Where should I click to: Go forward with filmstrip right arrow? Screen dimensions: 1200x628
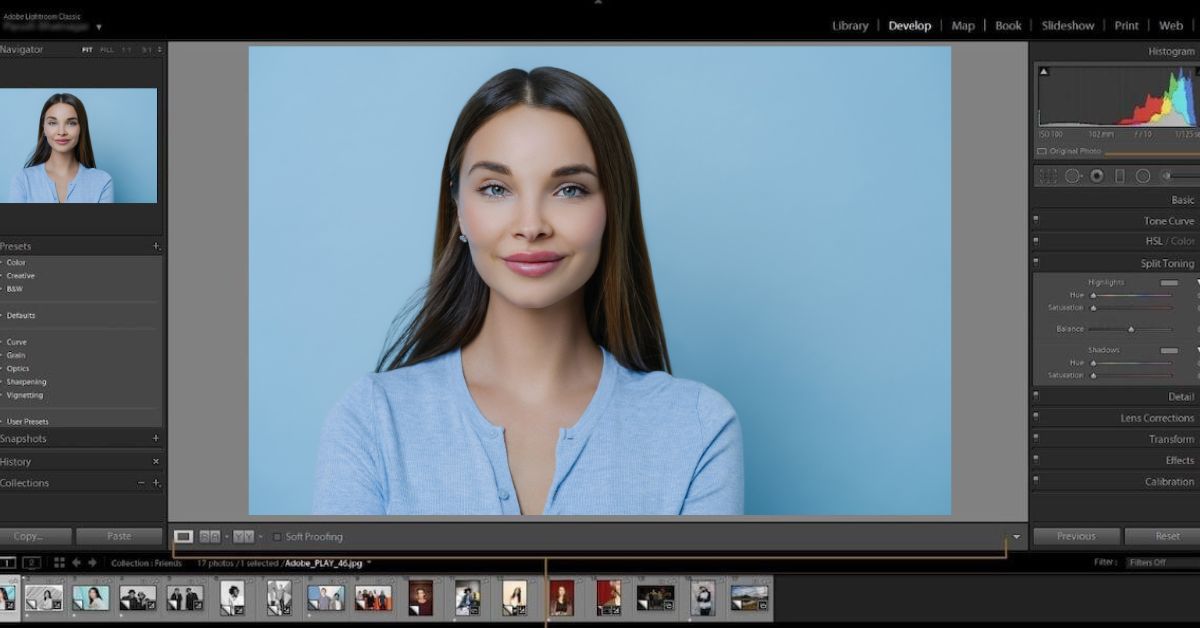92,563
